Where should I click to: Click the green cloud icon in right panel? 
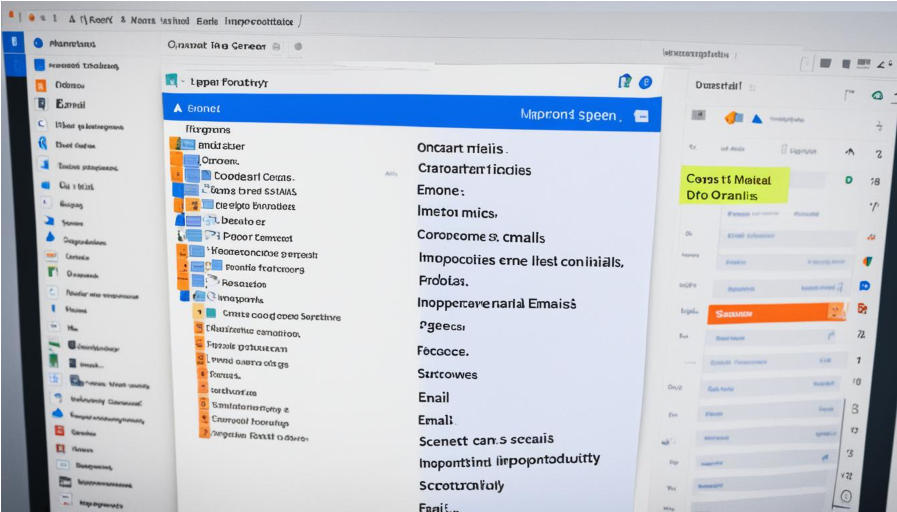pos(877,96)
